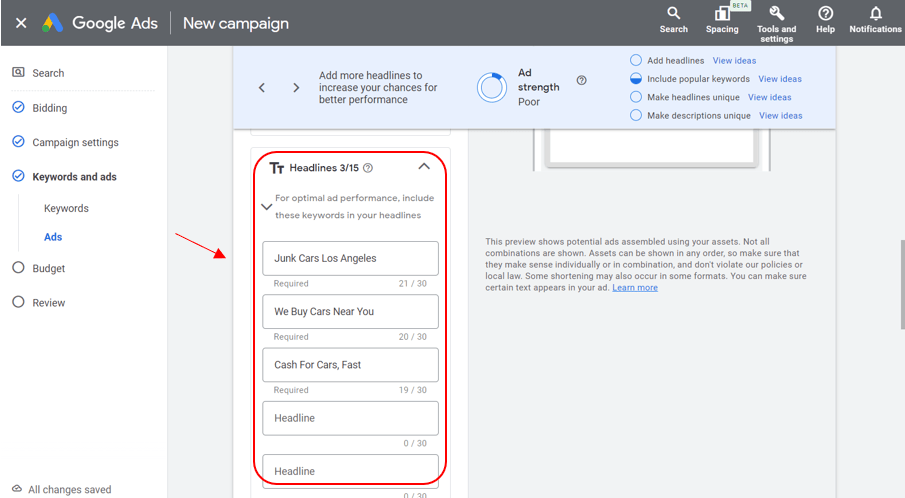Screen dimensions: 905x498
Task: Click Include popular keywords status circle
Action: [635, 78]
